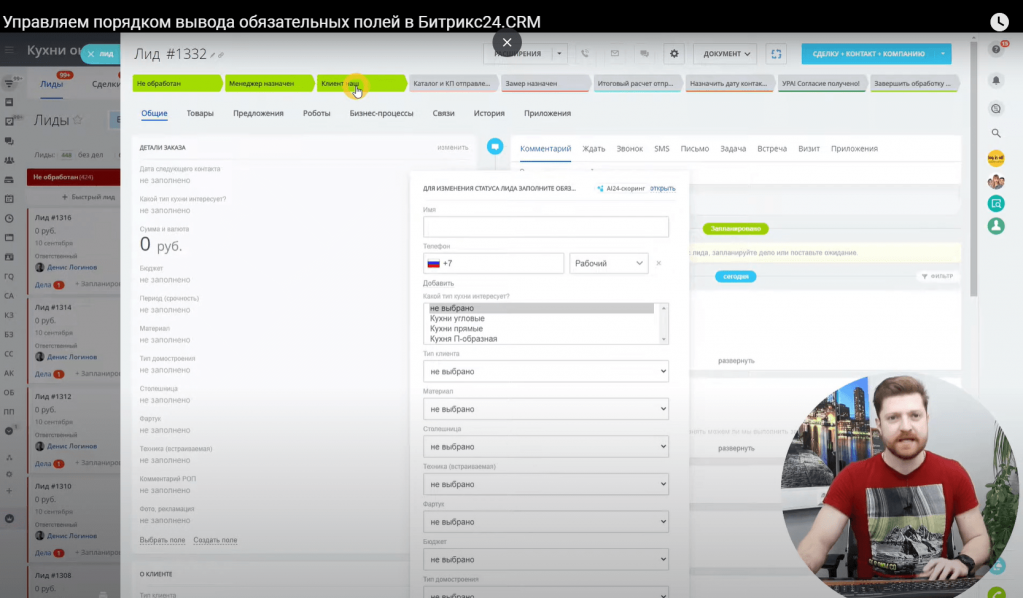1023x598 pixels.
Task: Click the blue comment bubble timeline icon
Action: (495, 147)
